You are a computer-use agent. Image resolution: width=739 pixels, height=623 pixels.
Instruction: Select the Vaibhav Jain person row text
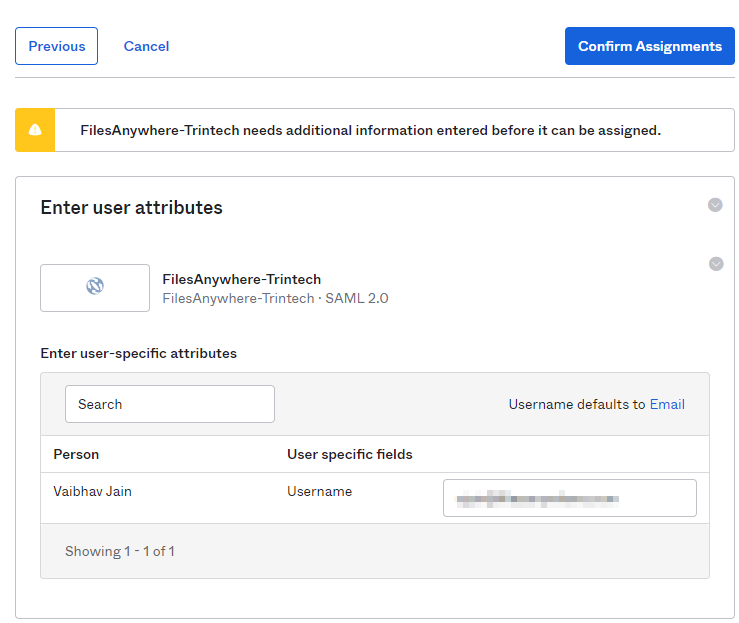(x=92, y=492)
